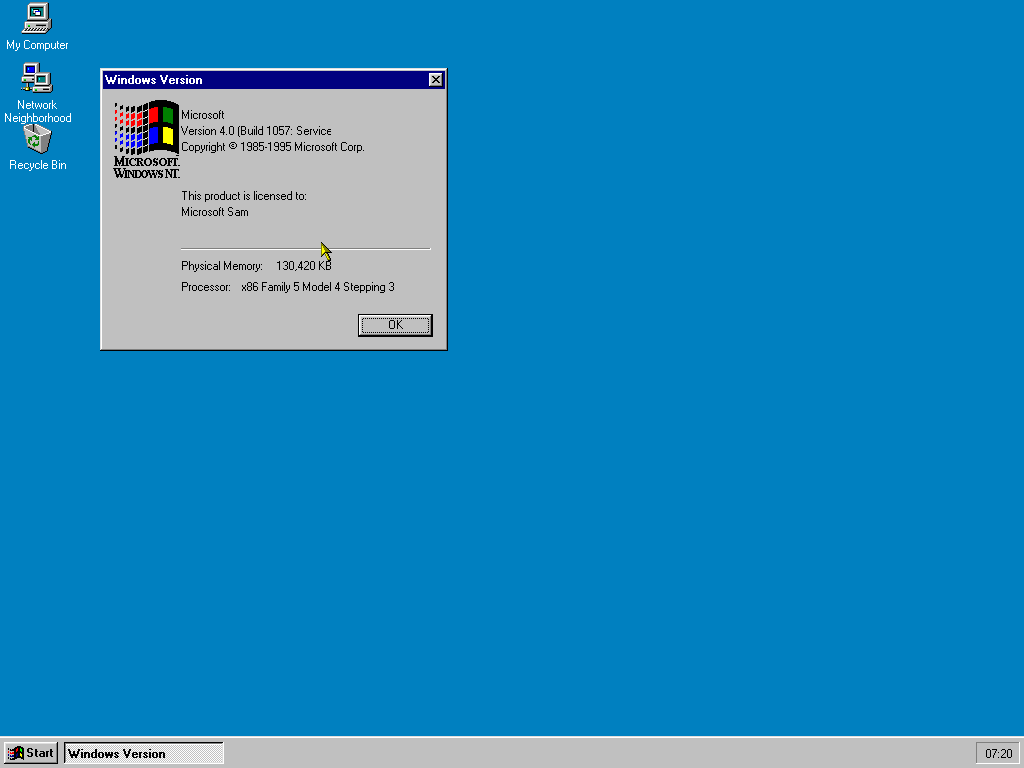Click the "Processor:" label
Image resolution: width=1024 pixels, height=768 pixels.
206,287
